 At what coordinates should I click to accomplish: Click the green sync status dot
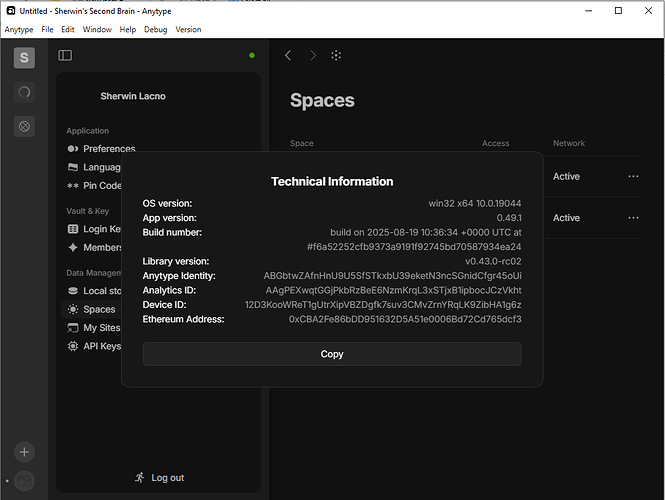(252, 55)
